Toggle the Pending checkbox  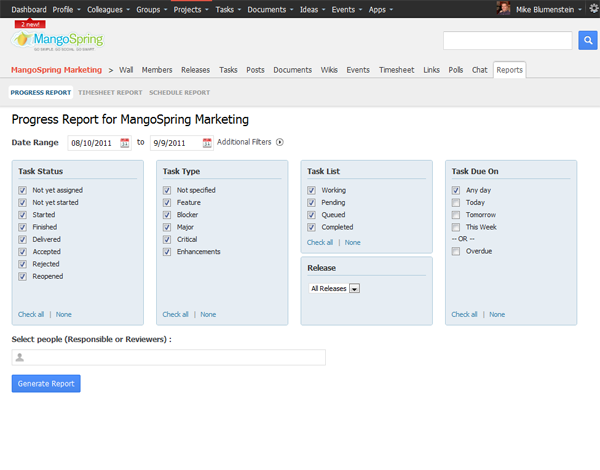(x=311, y=202)
